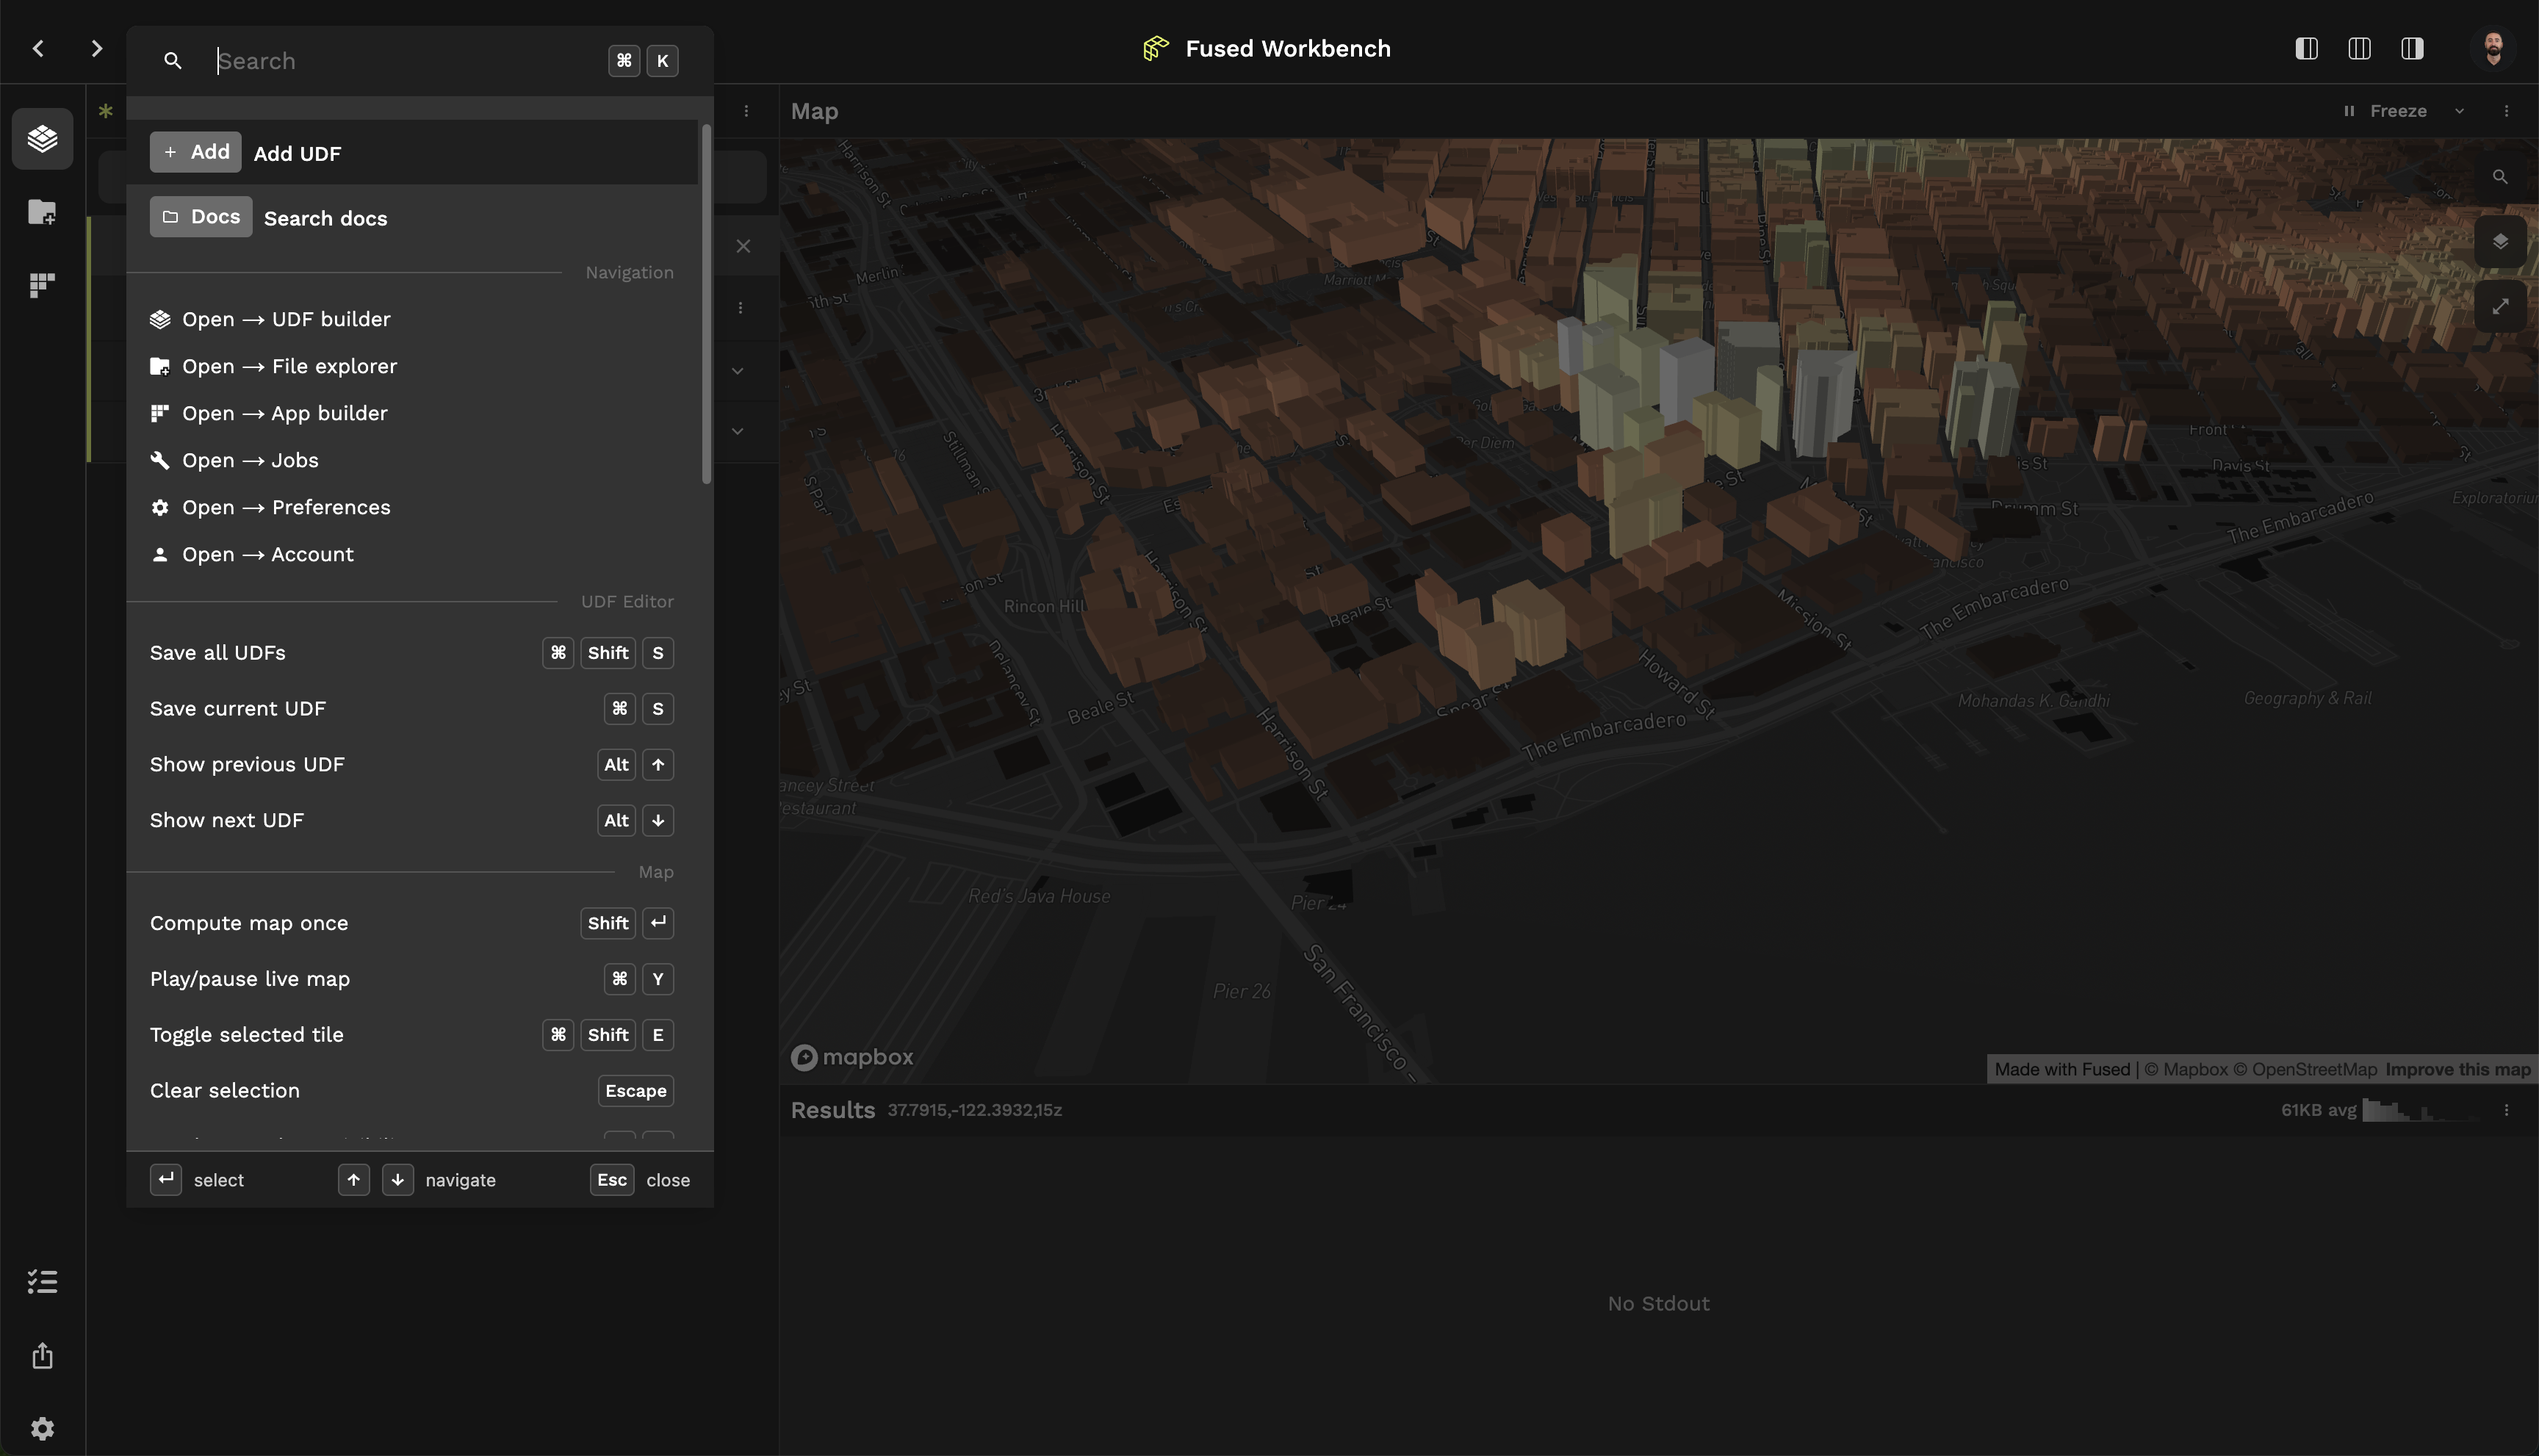Viewport: 2539px width, 1456px height.
Task: Run Play/pause live map command
Action: tap(413, 979)
